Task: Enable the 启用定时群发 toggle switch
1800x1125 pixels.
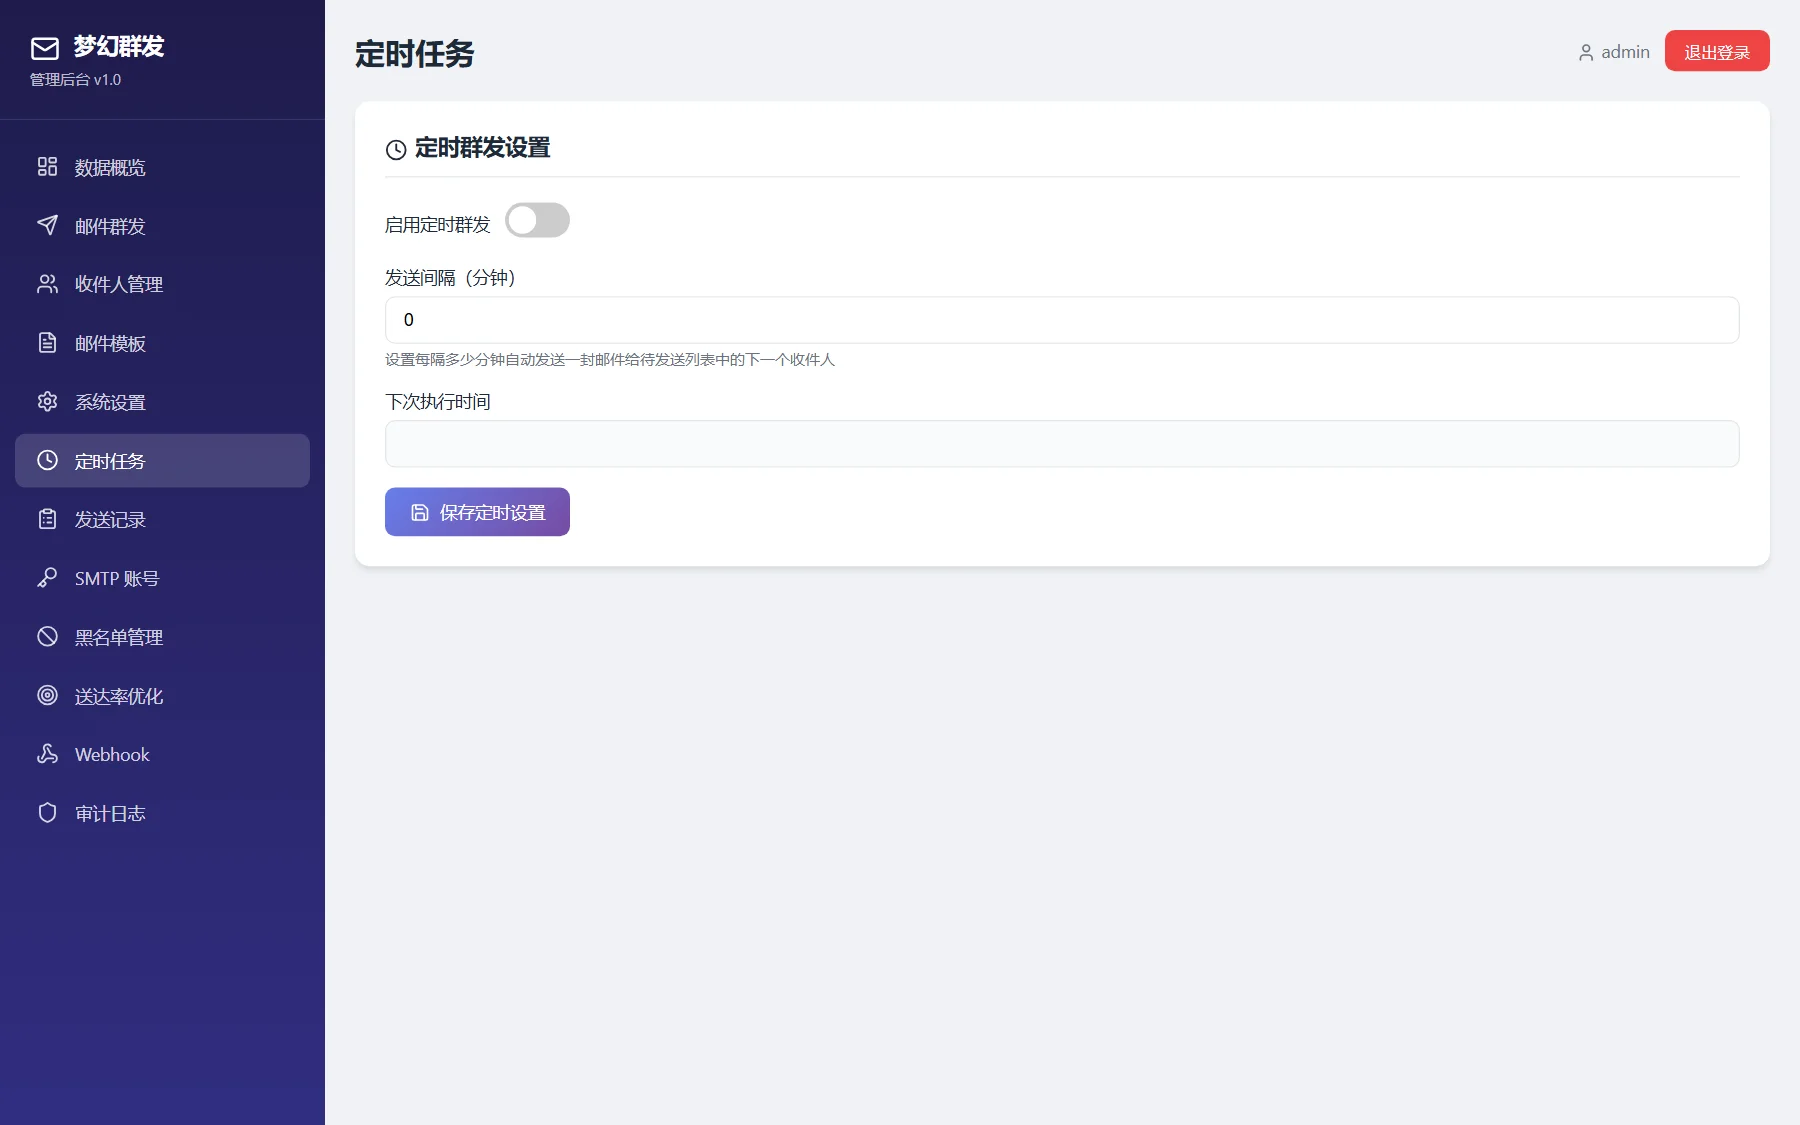Action: tap(537, 220)
